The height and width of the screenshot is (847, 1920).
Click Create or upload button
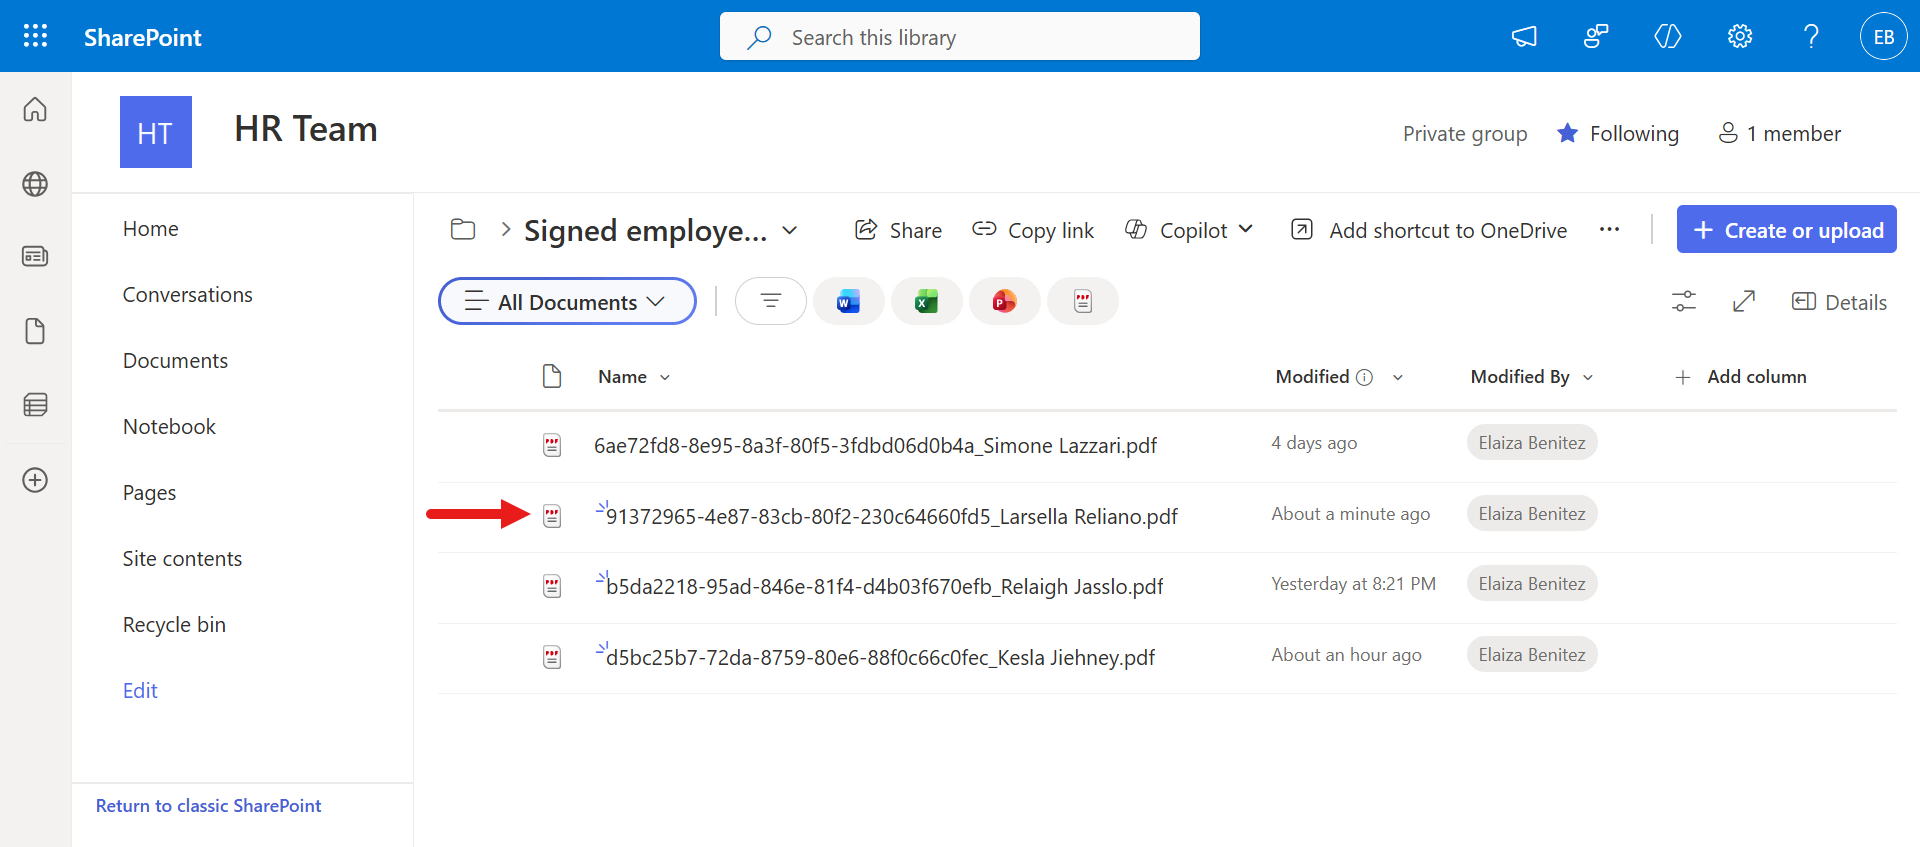[1787, 230]
